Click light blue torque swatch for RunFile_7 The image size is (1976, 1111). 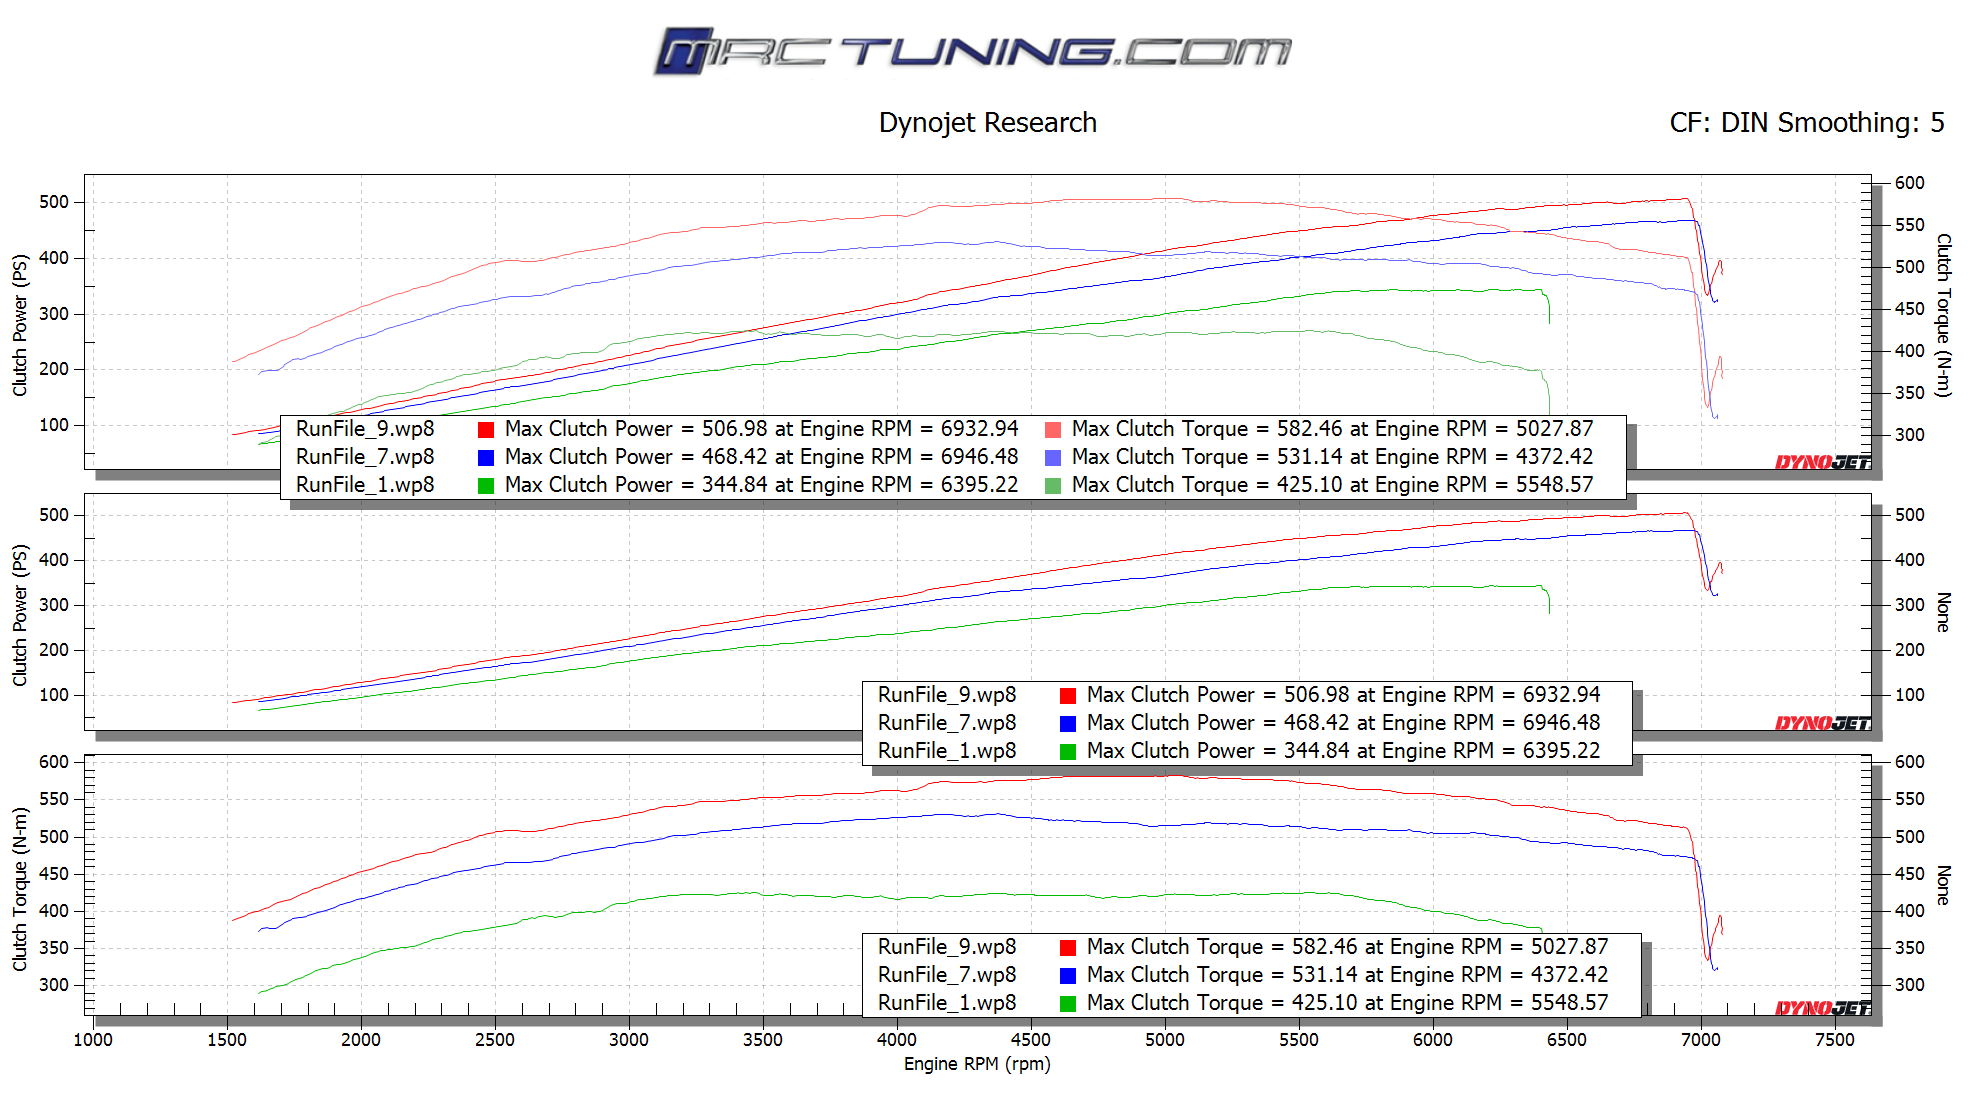point(1053,458)
